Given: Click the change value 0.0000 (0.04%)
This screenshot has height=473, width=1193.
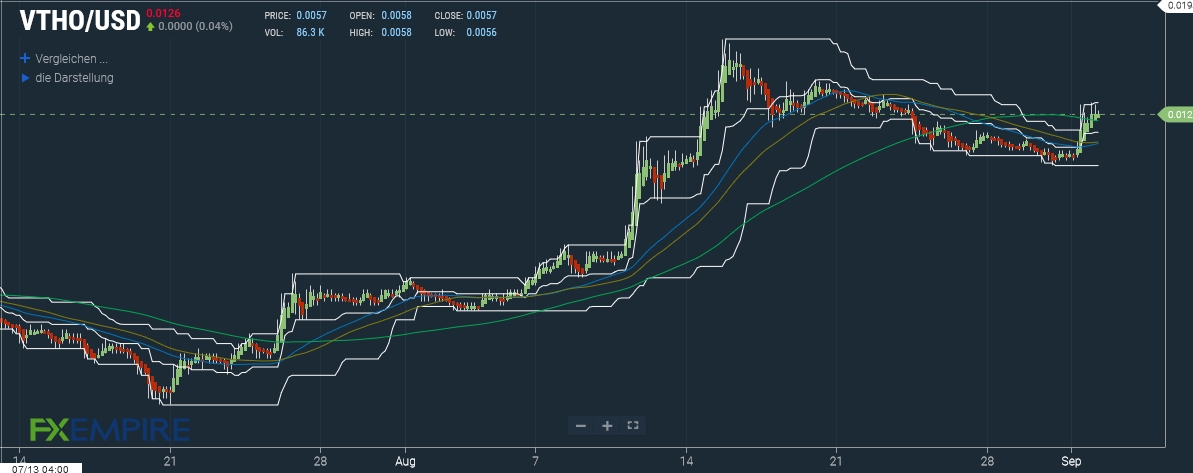Looking at the screenshot, I should [x=195, y=27].
